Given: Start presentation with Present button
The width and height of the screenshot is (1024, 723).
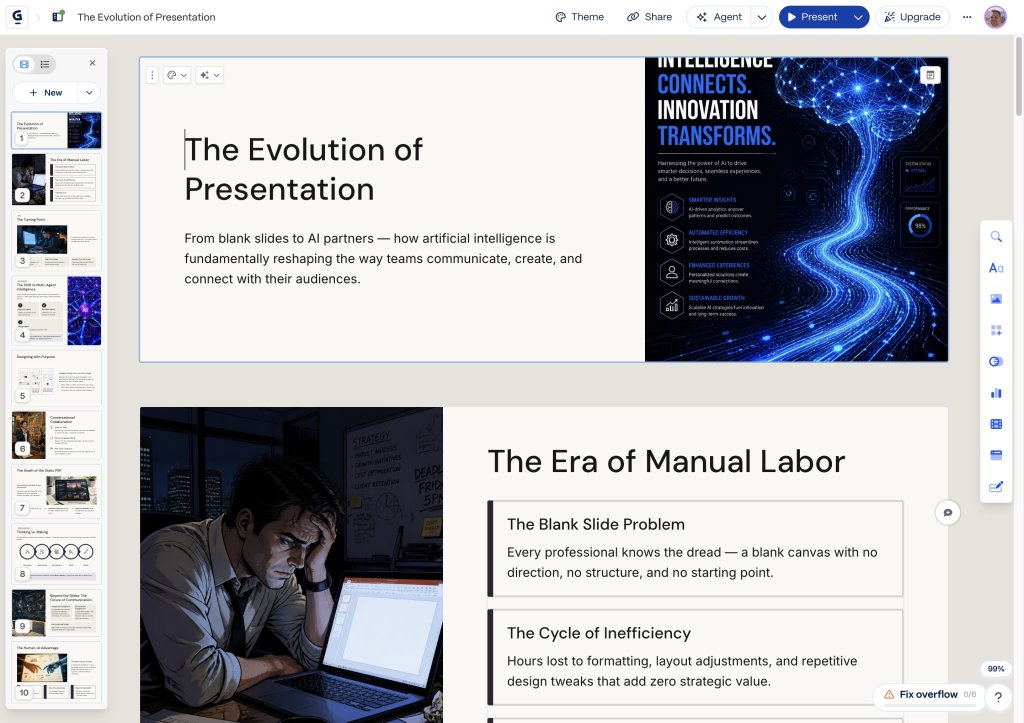Looking at the screenshot, I should click(813, 17).
